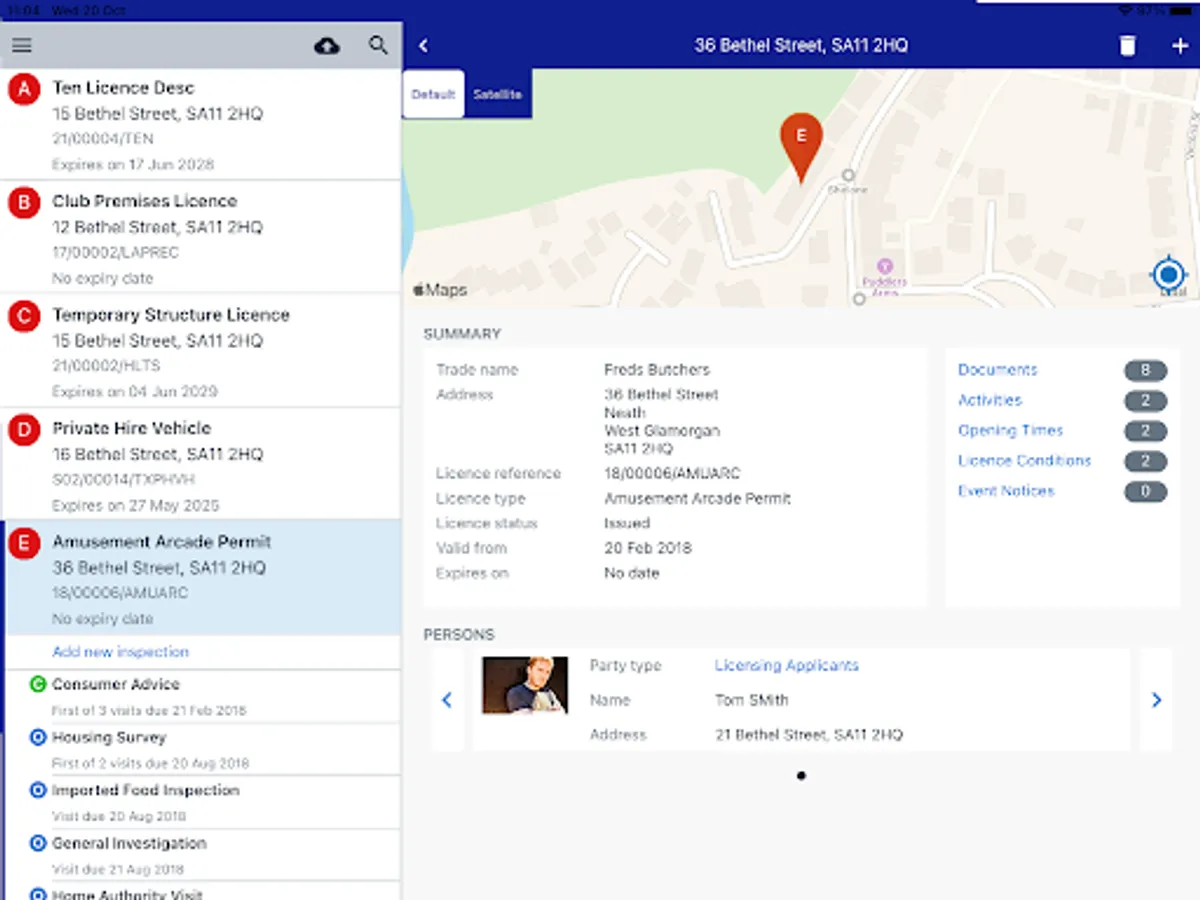This screenshot has height=900, width=1200.
Task: Switch map to Satellite view
Action: (x=497, y=94)
